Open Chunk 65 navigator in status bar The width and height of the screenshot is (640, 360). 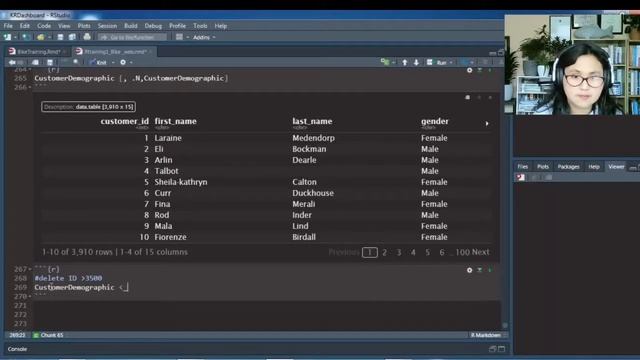point(49,335)
